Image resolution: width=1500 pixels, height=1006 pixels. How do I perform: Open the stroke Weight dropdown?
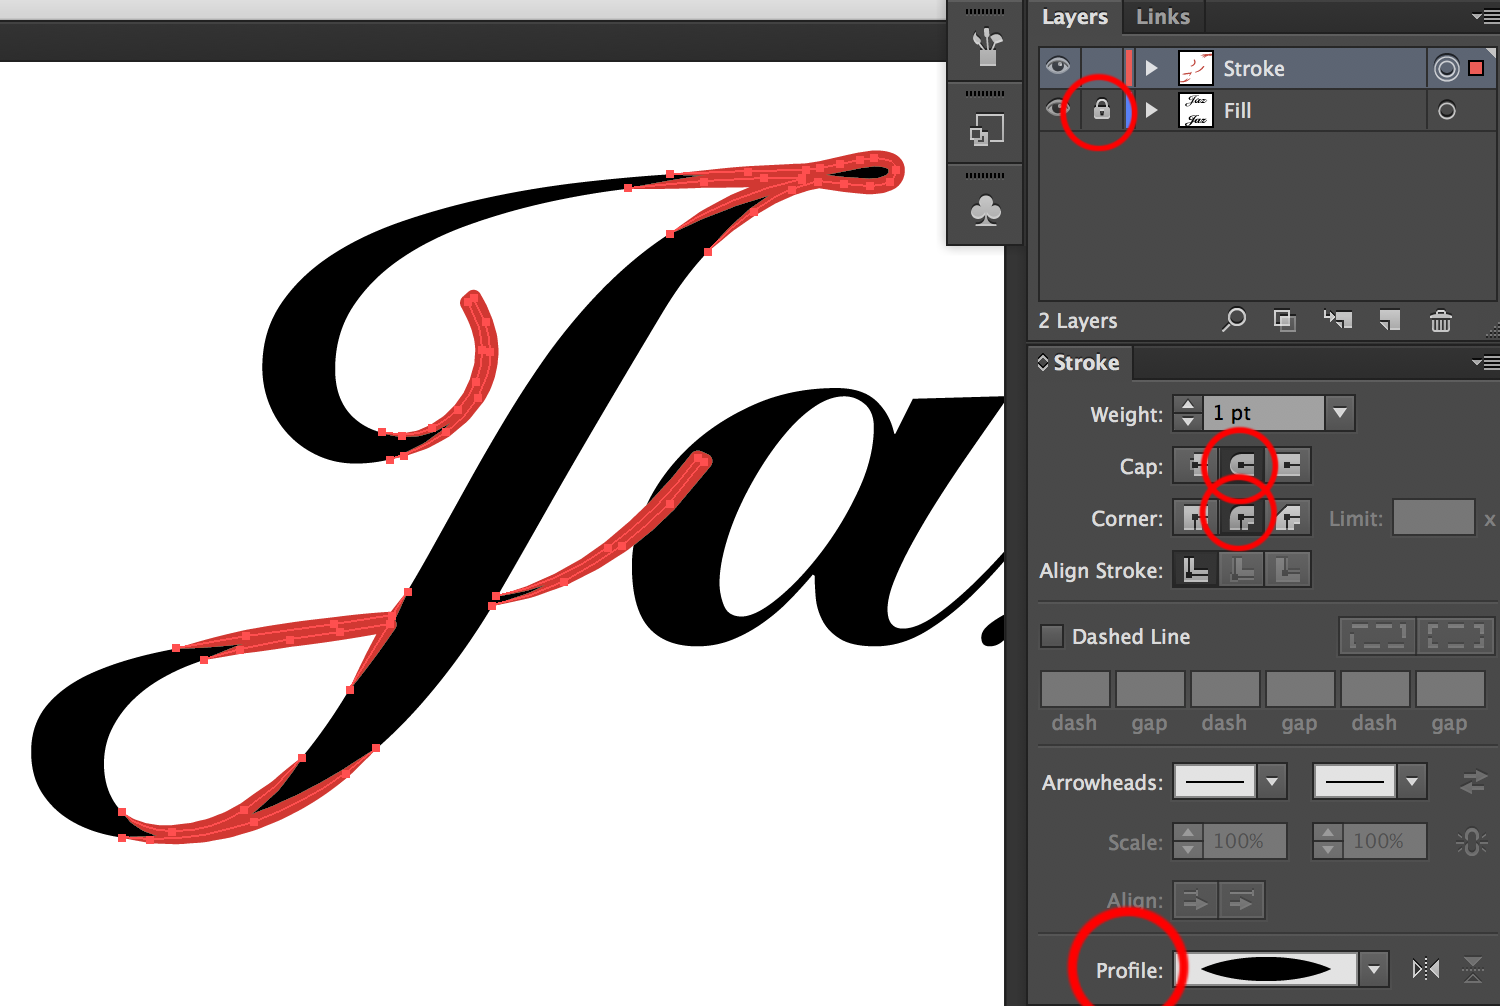tap(1340, 413)
